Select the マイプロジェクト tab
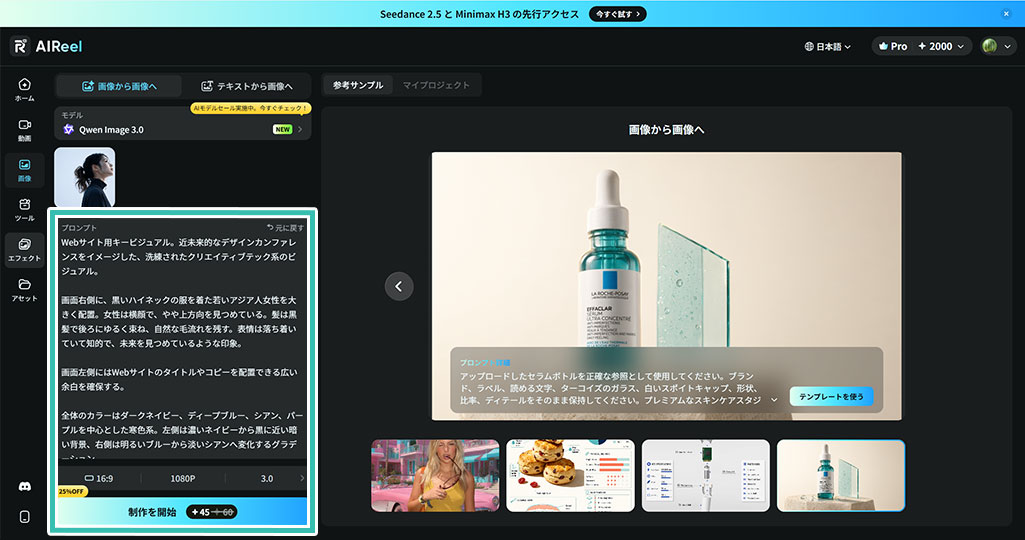The height and width of the screenshot is (540, 1025). click(x=436, y=85)
